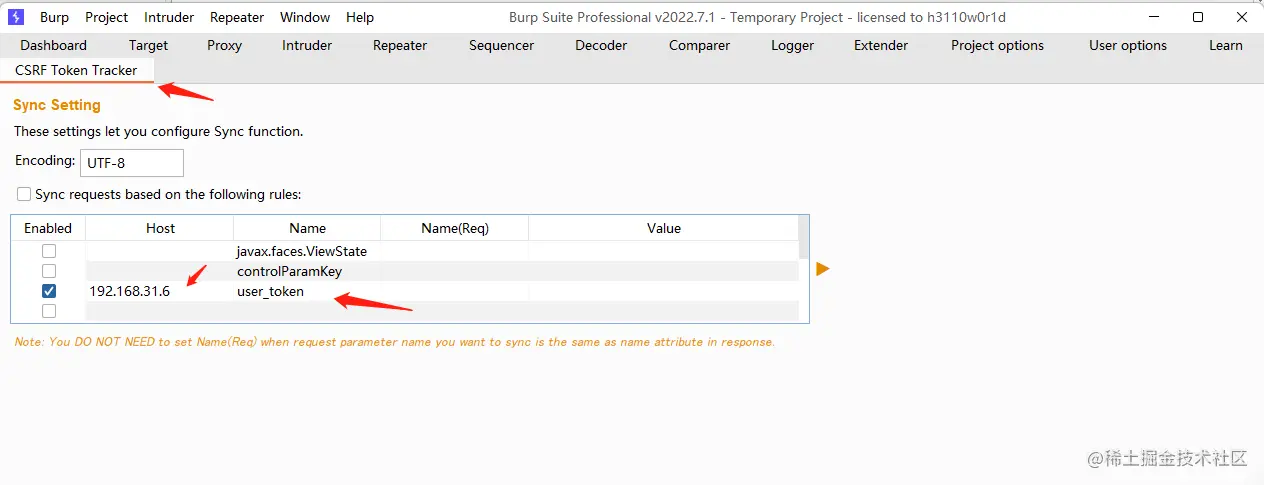Click the Host column header

point(160,228)
